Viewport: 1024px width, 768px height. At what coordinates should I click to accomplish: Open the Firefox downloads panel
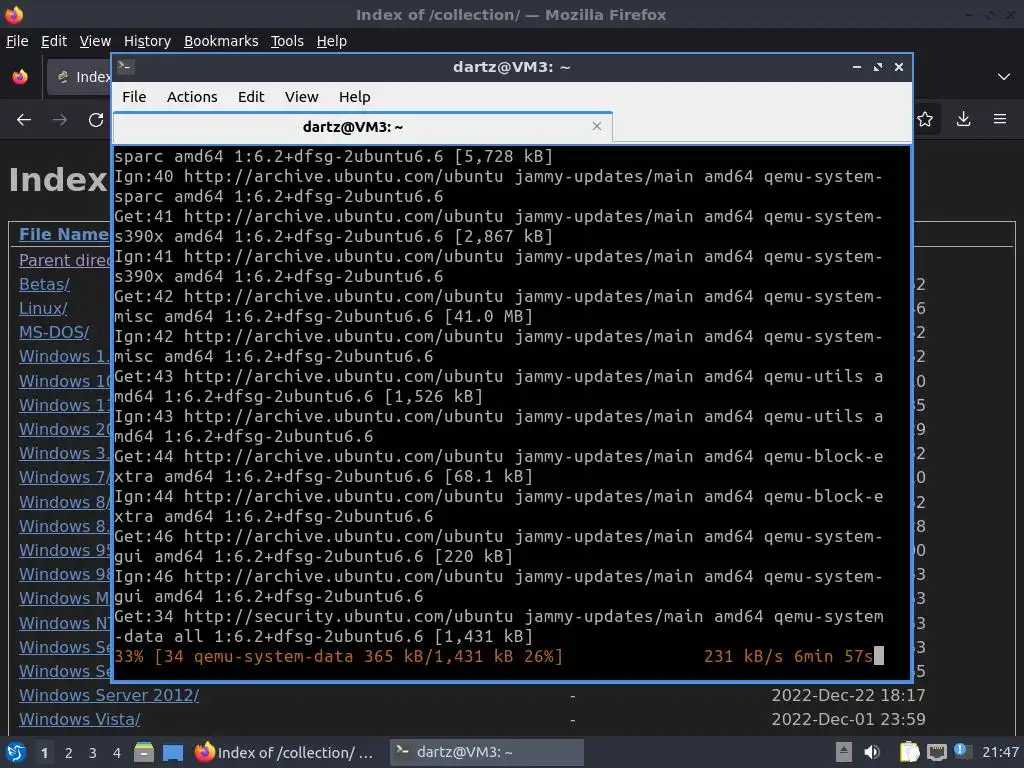click(x=963, y=119)
